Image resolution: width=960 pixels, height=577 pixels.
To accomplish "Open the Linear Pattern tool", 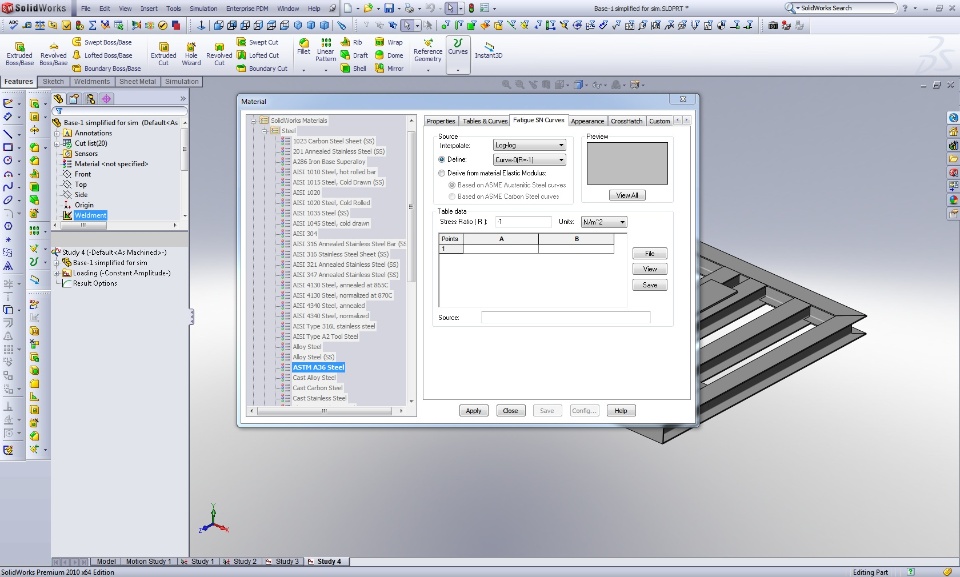I will click(x=326, y=50).
